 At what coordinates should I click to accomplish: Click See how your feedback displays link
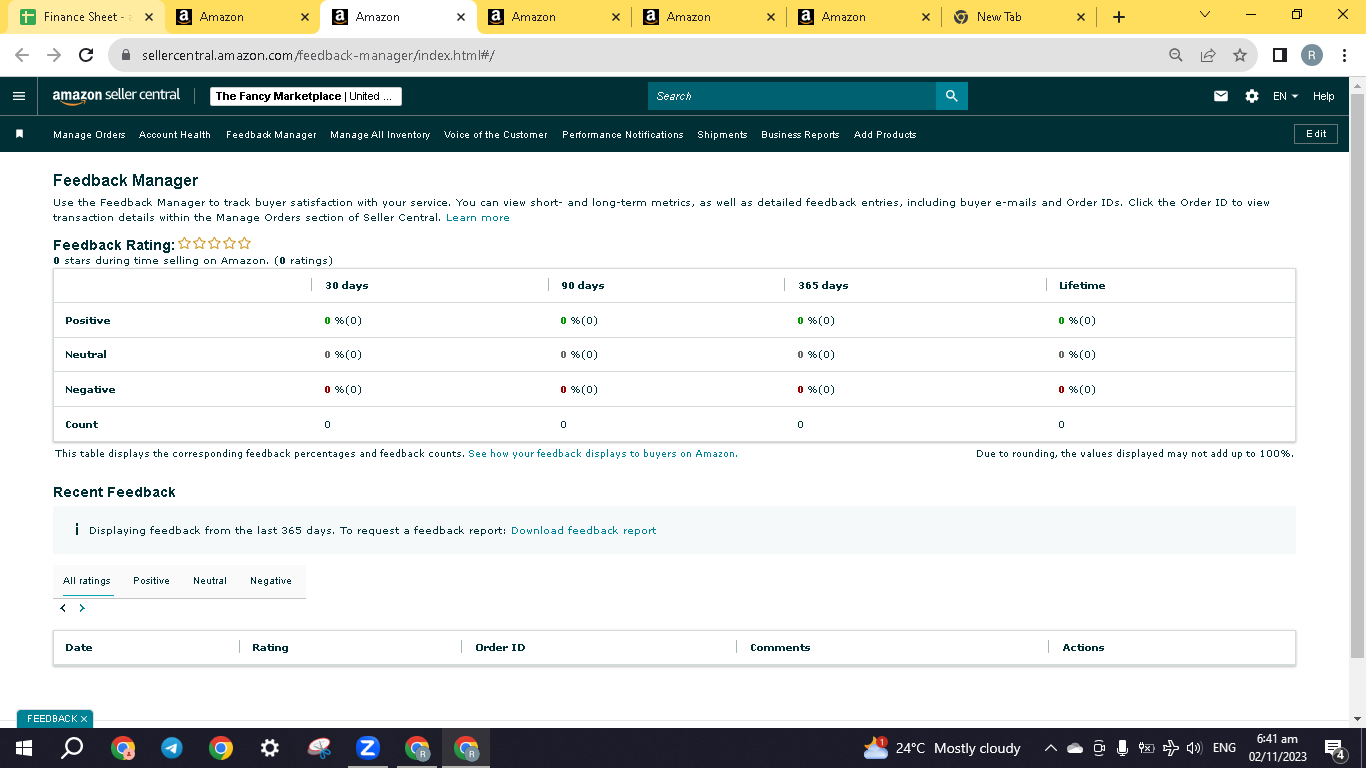point(603,454)
